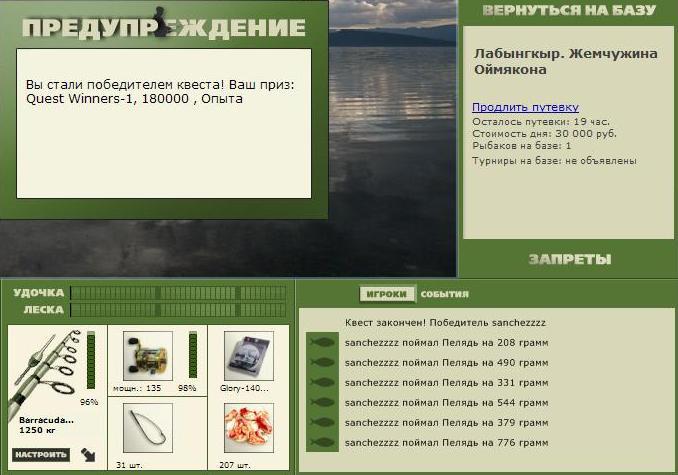Screen dimensions: 678x475
Task: Click the Пелядь на 331 грамм log entry
Action: click(446, 383)
